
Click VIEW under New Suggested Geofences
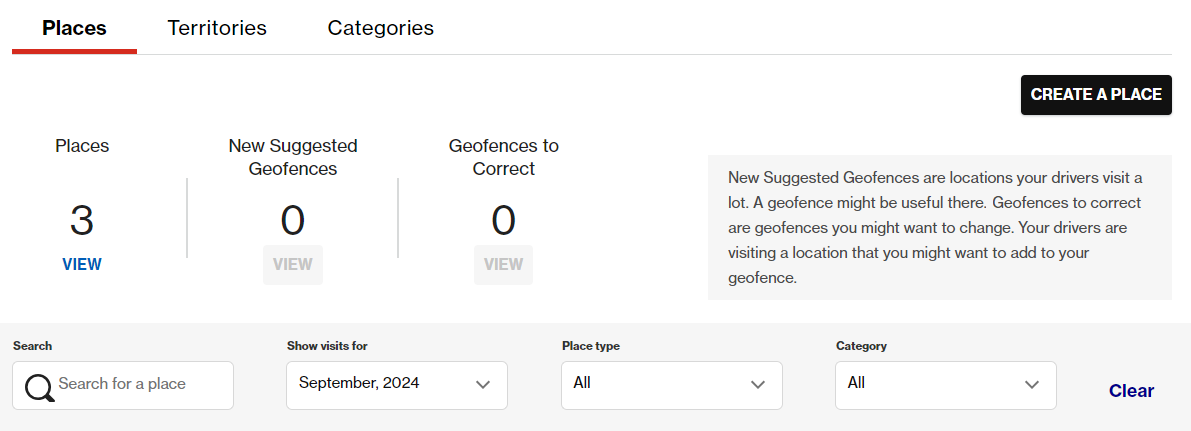click(292, 265)
